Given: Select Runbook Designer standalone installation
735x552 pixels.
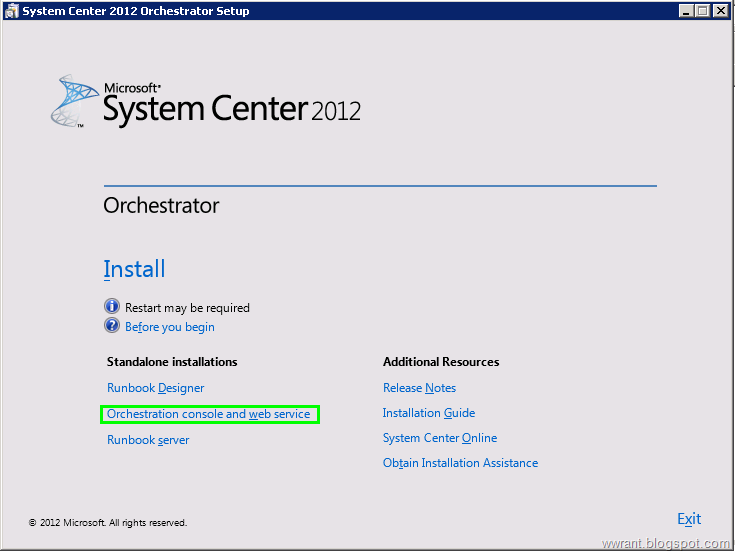Looking at the screenshot, I should pyautogui.click(x=156, y=388).
